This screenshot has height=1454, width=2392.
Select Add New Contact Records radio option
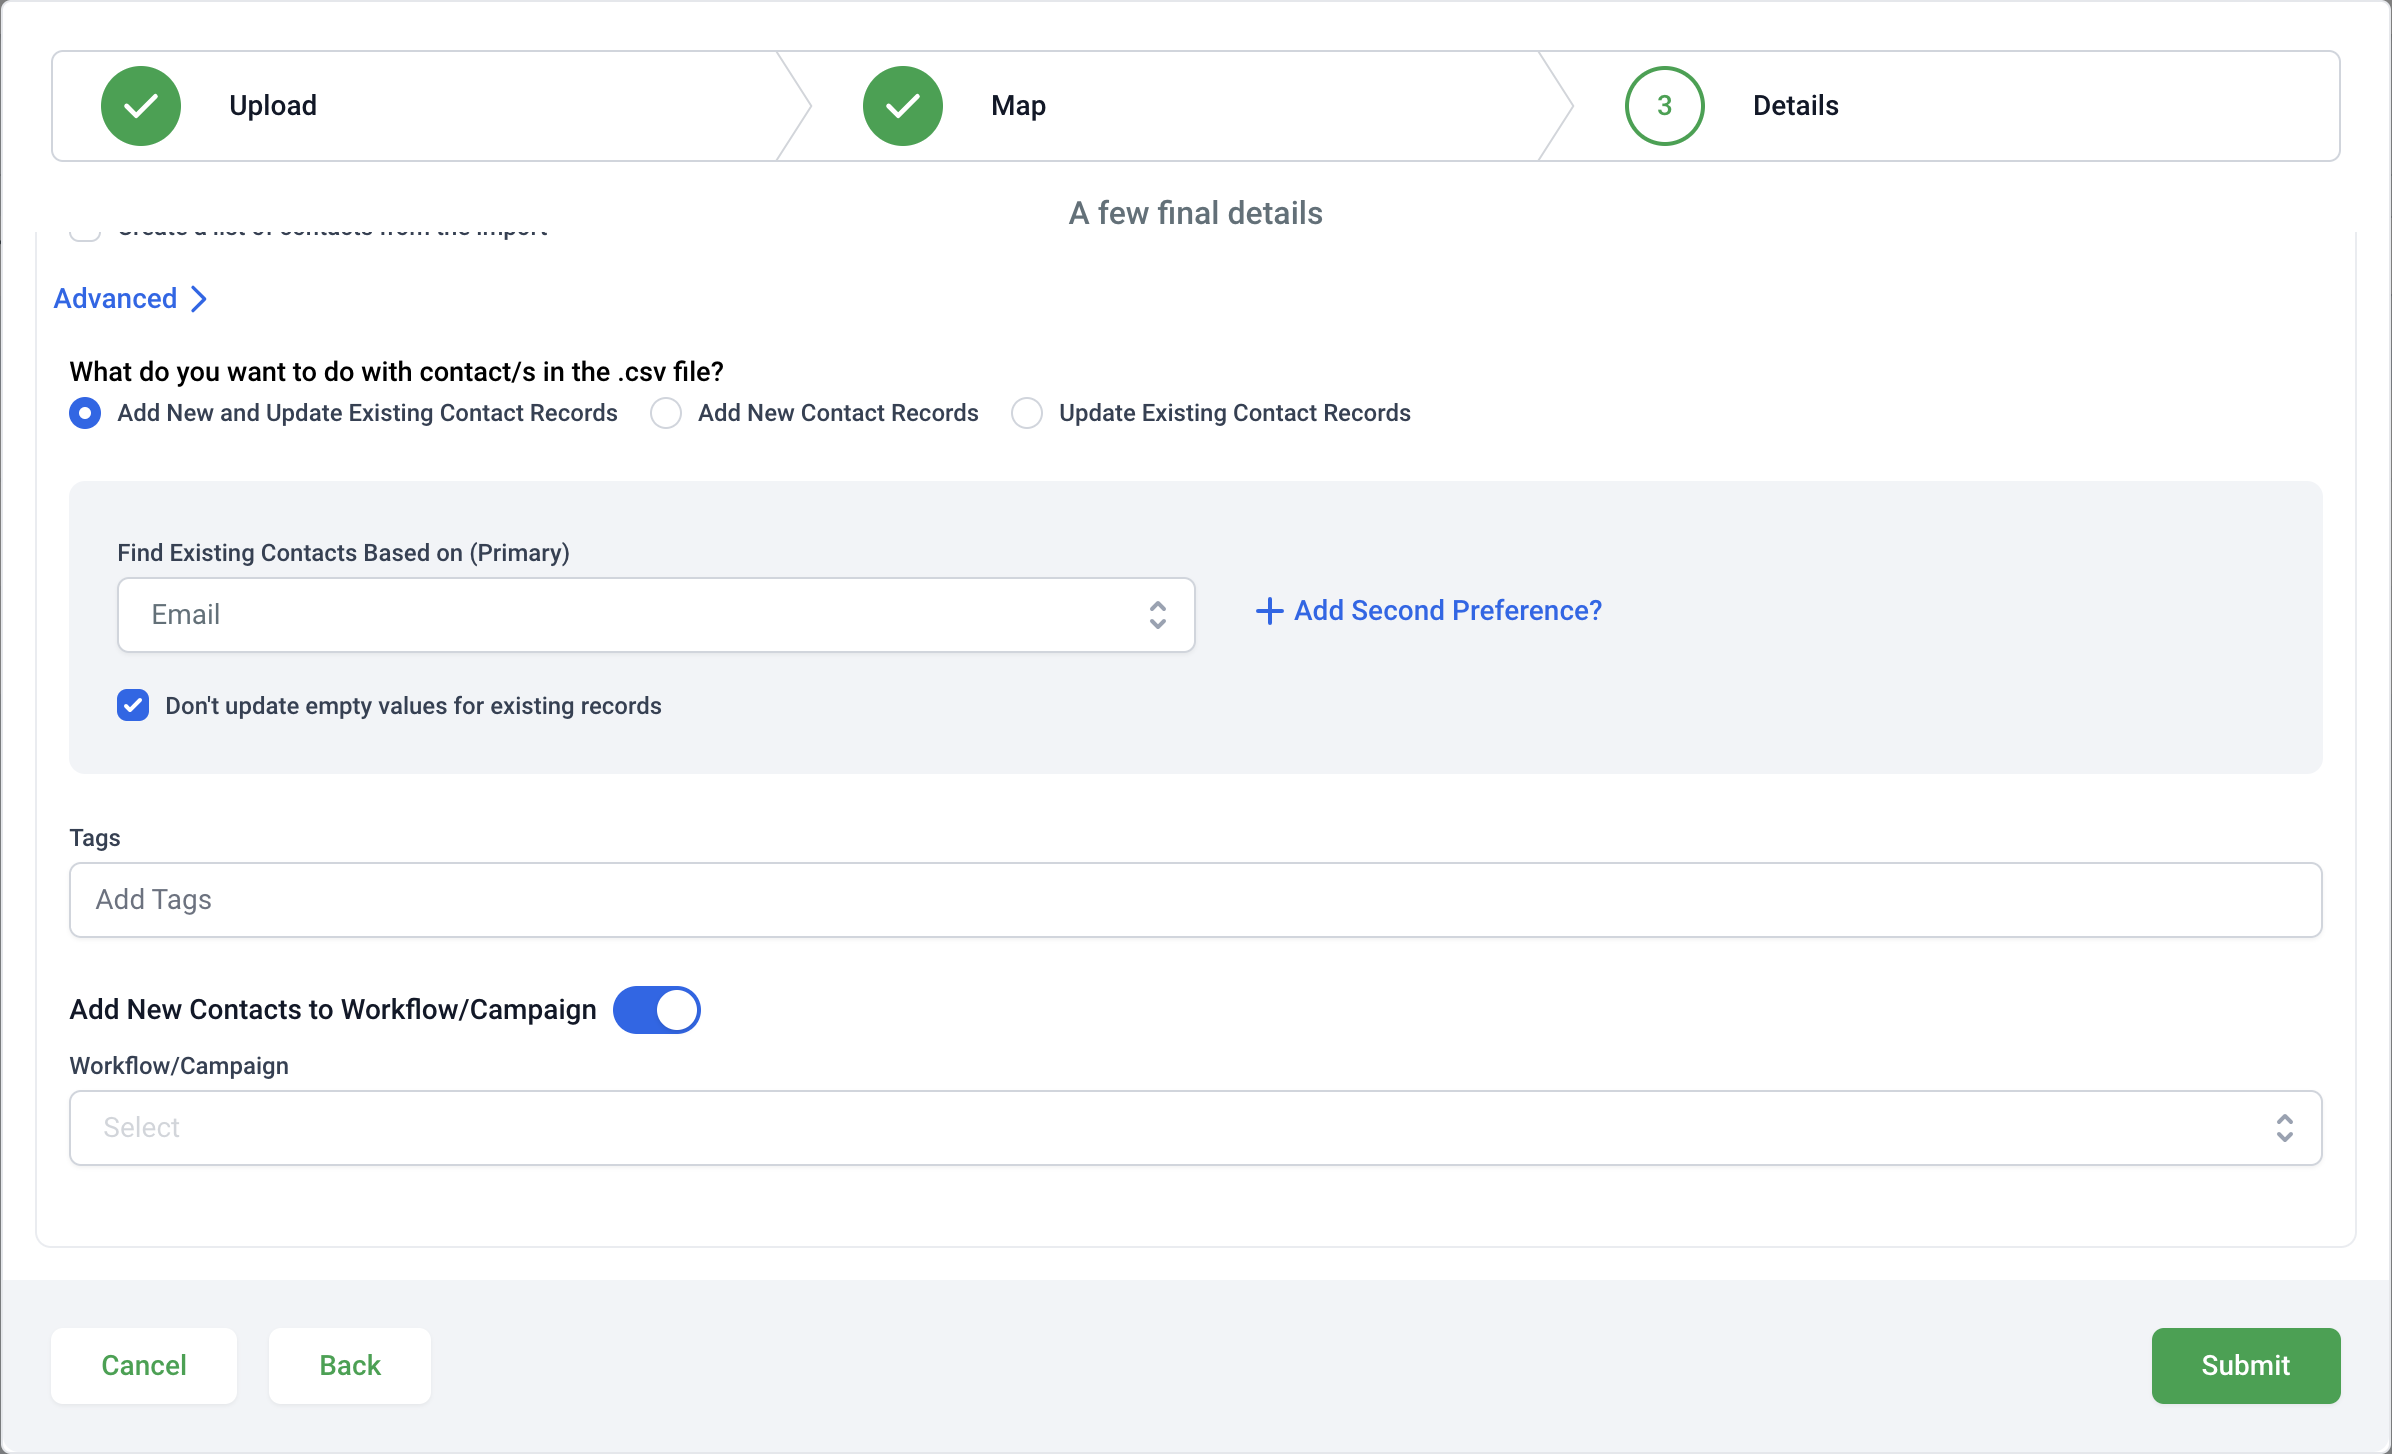(x=666, y=413)
